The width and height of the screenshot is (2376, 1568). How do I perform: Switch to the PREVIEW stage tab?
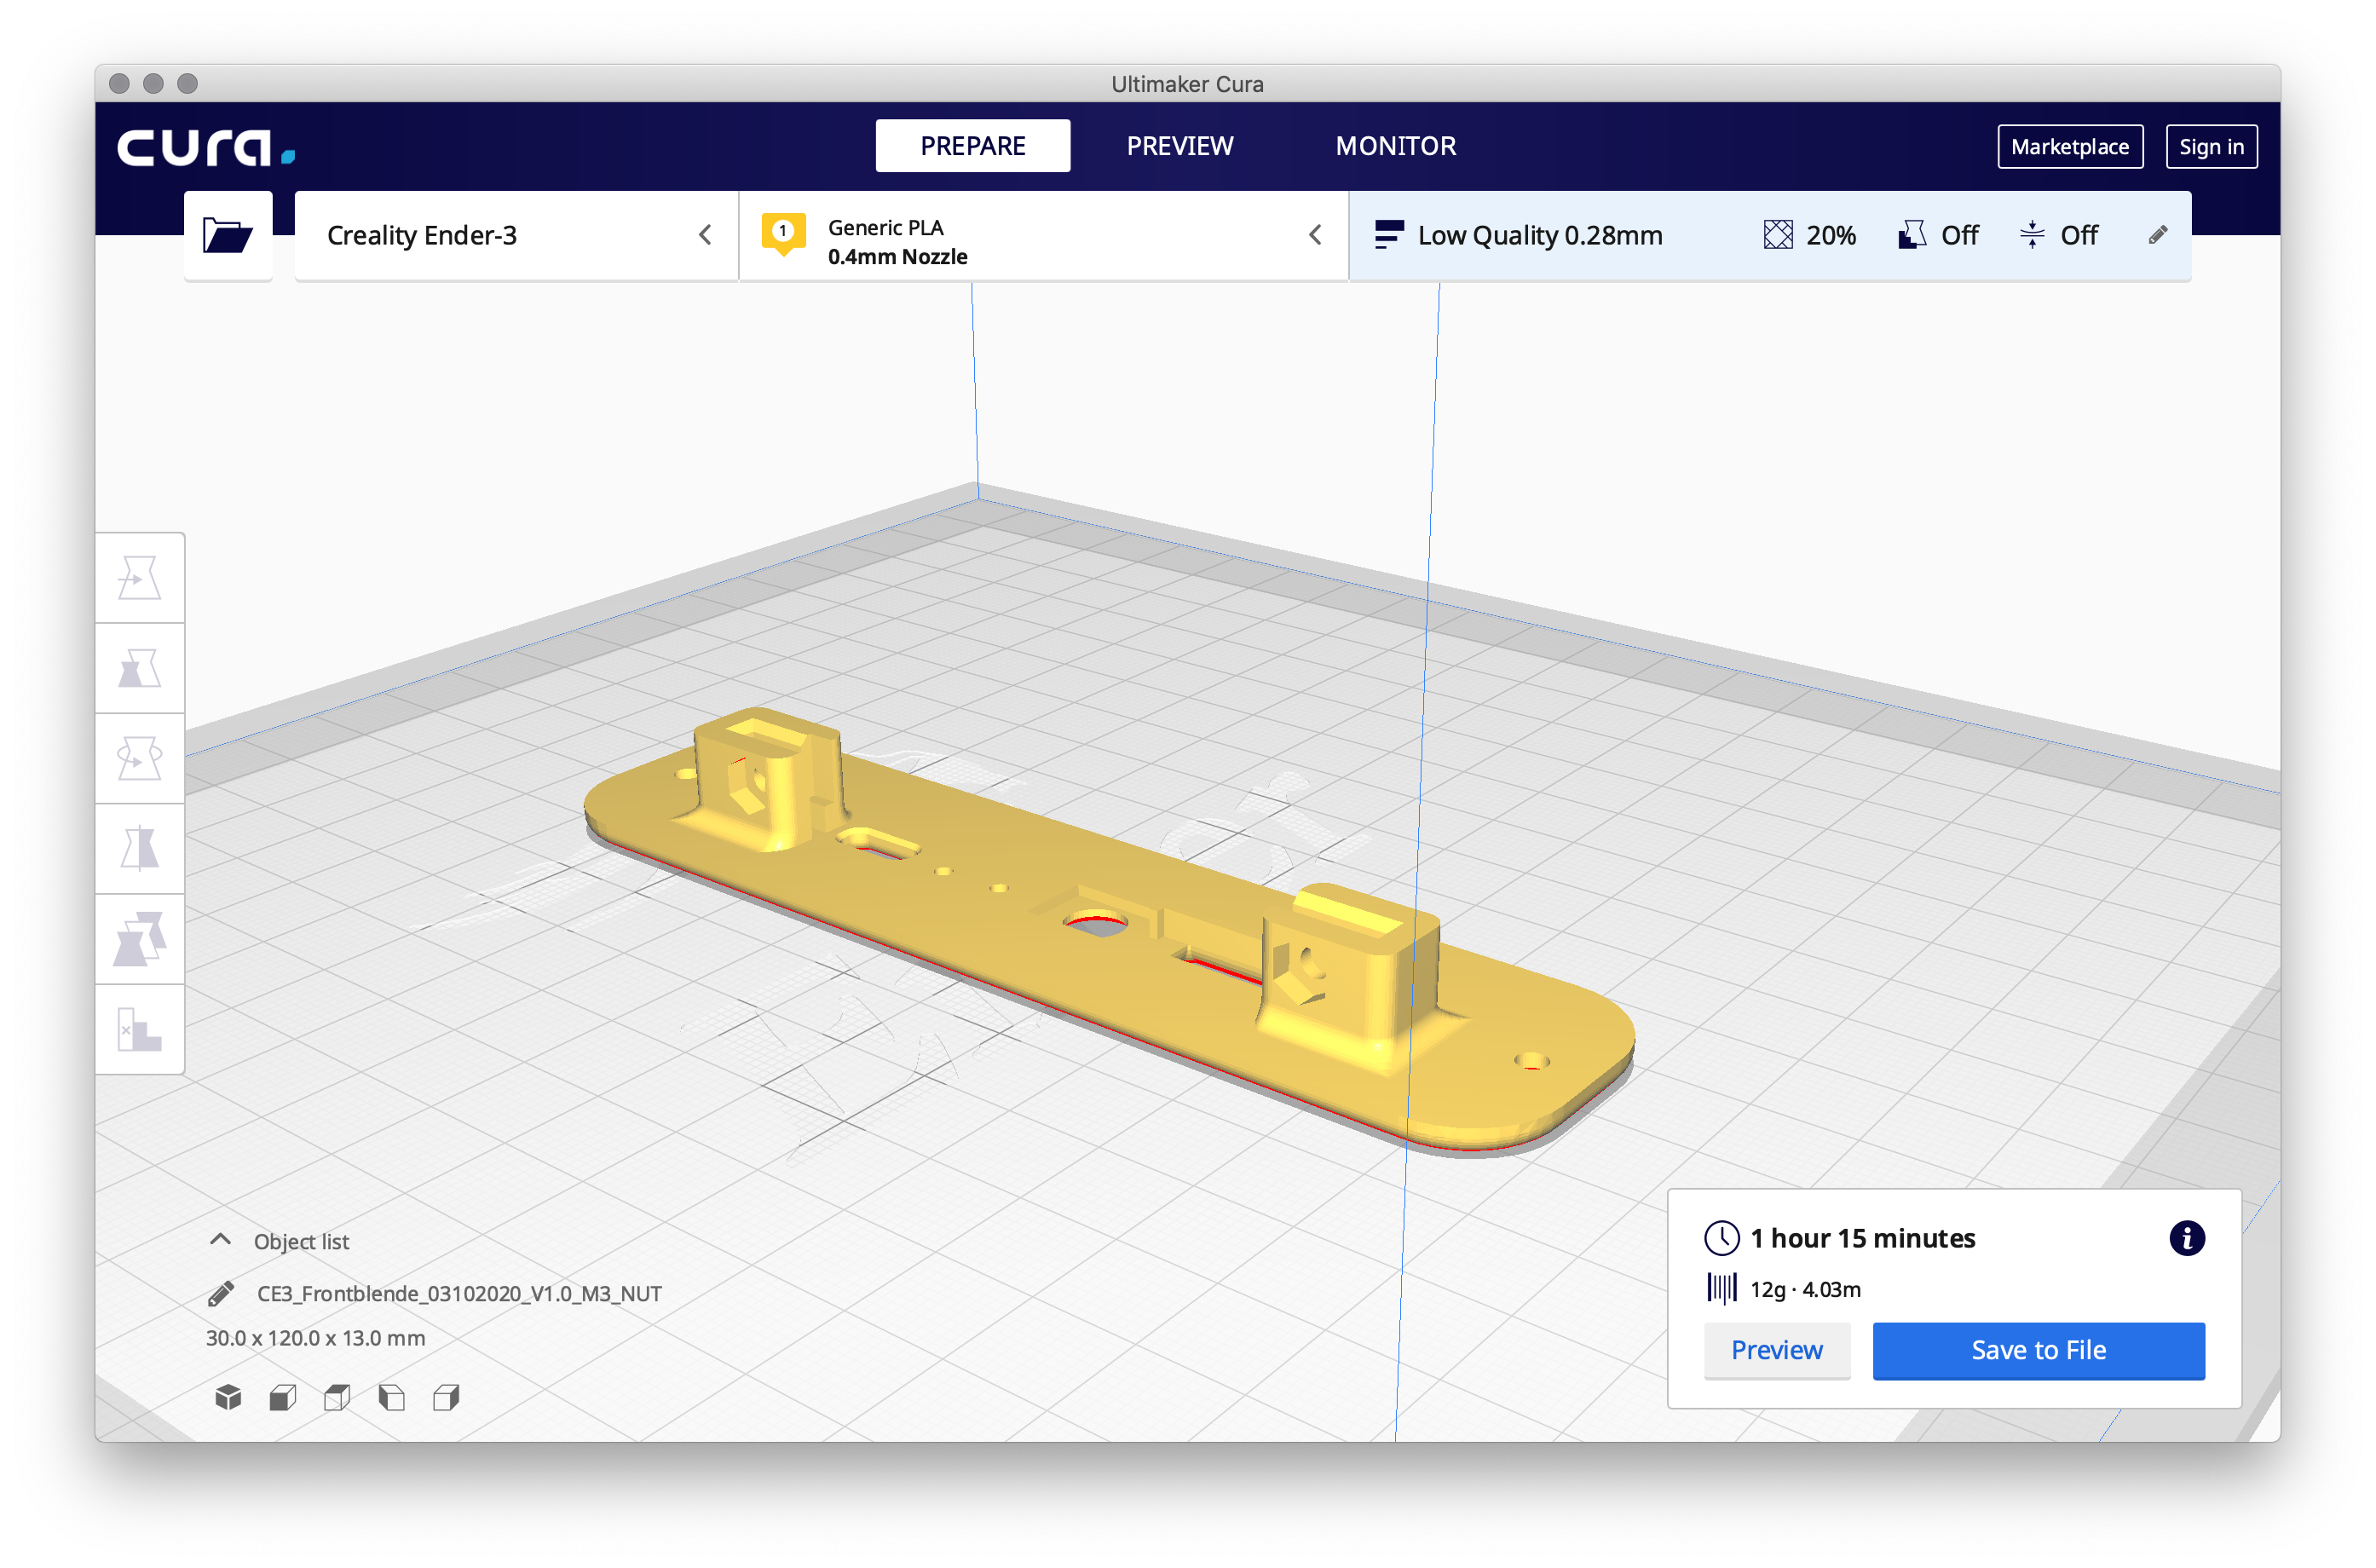point(1179,146)
